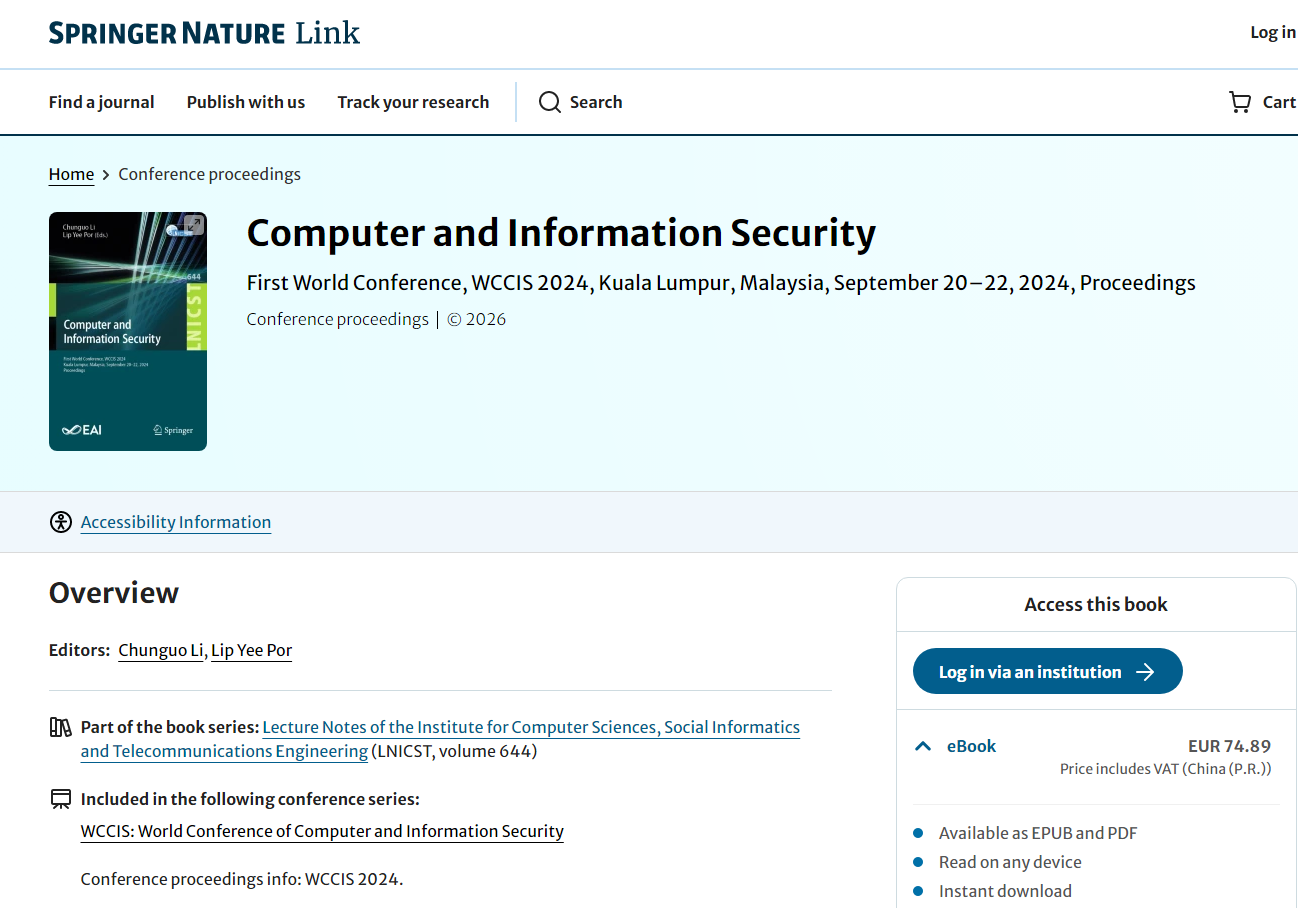Open editor Lip Yee Por's link
Viewport: 1298px width, 908px height.
252,650
